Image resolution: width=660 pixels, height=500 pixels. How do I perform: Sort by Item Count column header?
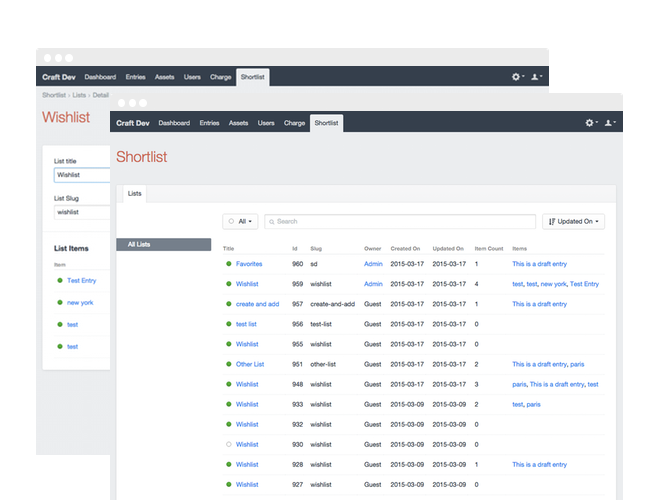pyautogui.click(x=489, y=249)
